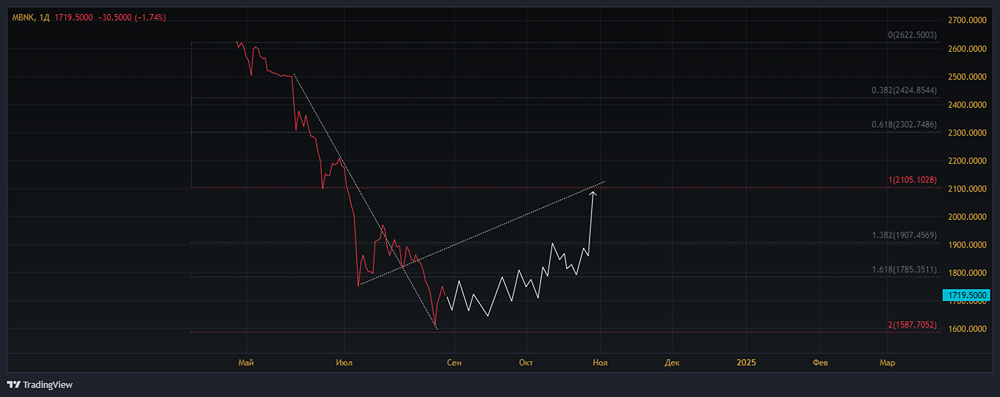The height and width of the screenshot is (397, 1000).
Task: Click the Фев time axis label
Action: (820, 363)
